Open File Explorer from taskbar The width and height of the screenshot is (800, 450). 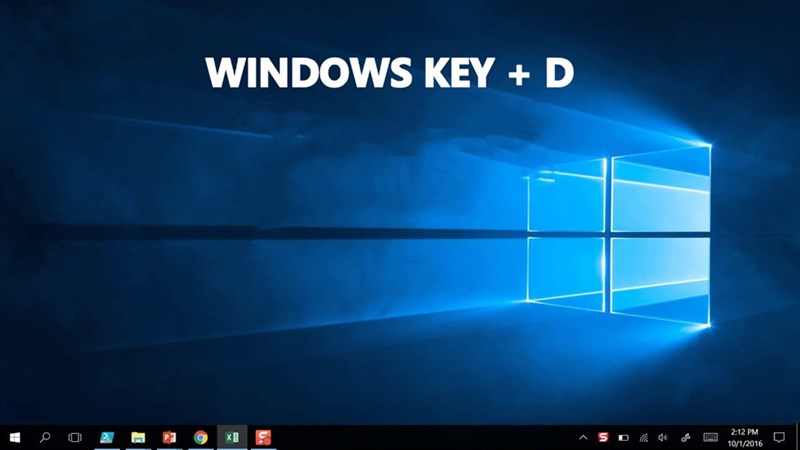138,437
